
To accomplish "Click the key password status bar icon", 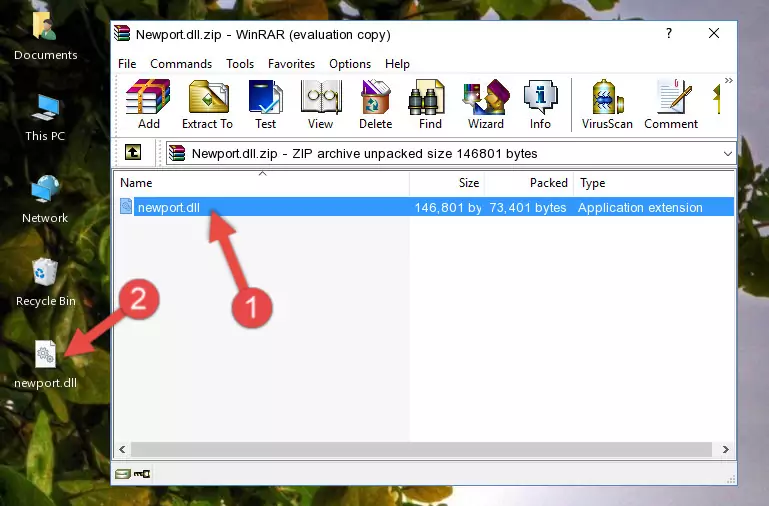I will click(x=142, y=474).
